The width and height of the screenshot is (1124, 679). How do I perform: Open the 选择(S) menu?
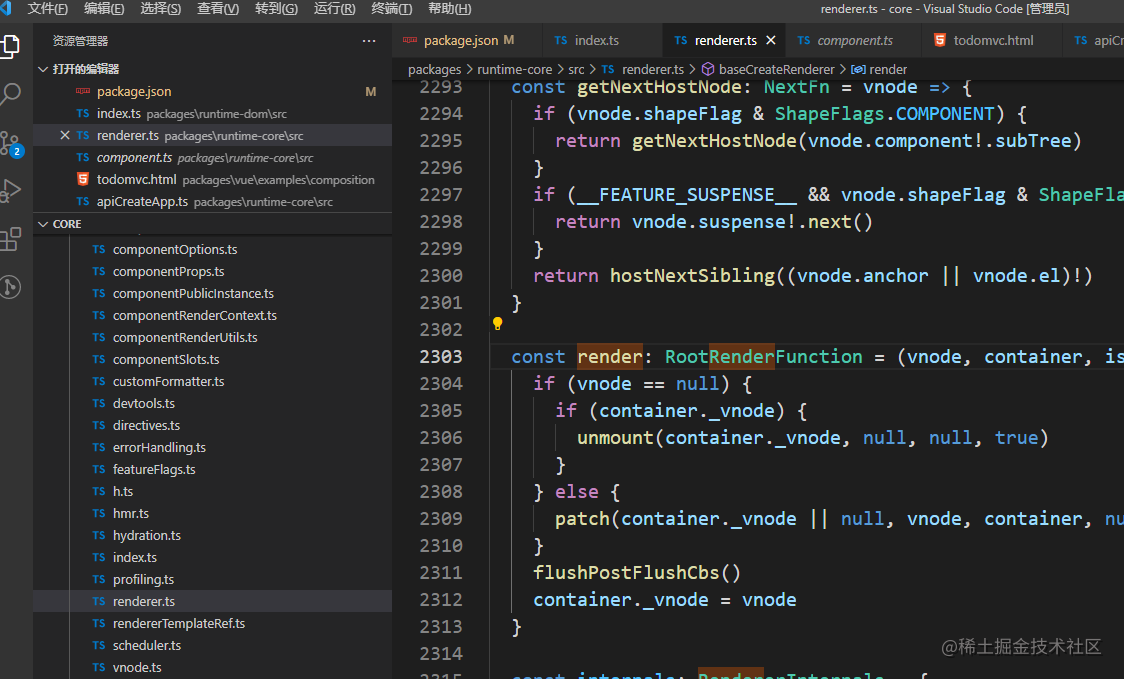click(161, 9)
